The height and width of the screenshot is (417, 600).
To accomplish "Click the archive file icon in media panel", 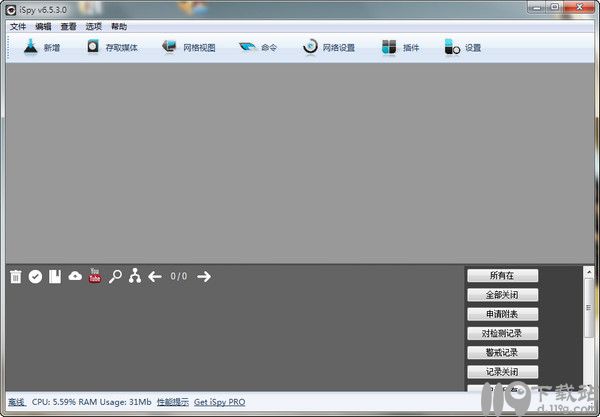I will click(55, 276).
